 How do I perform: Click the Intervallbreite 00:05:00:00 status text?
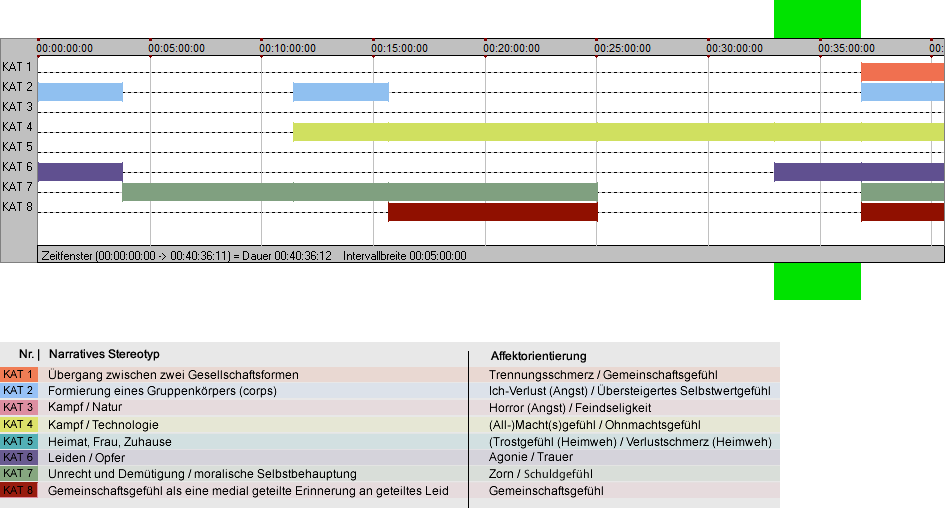coord(404,256)
